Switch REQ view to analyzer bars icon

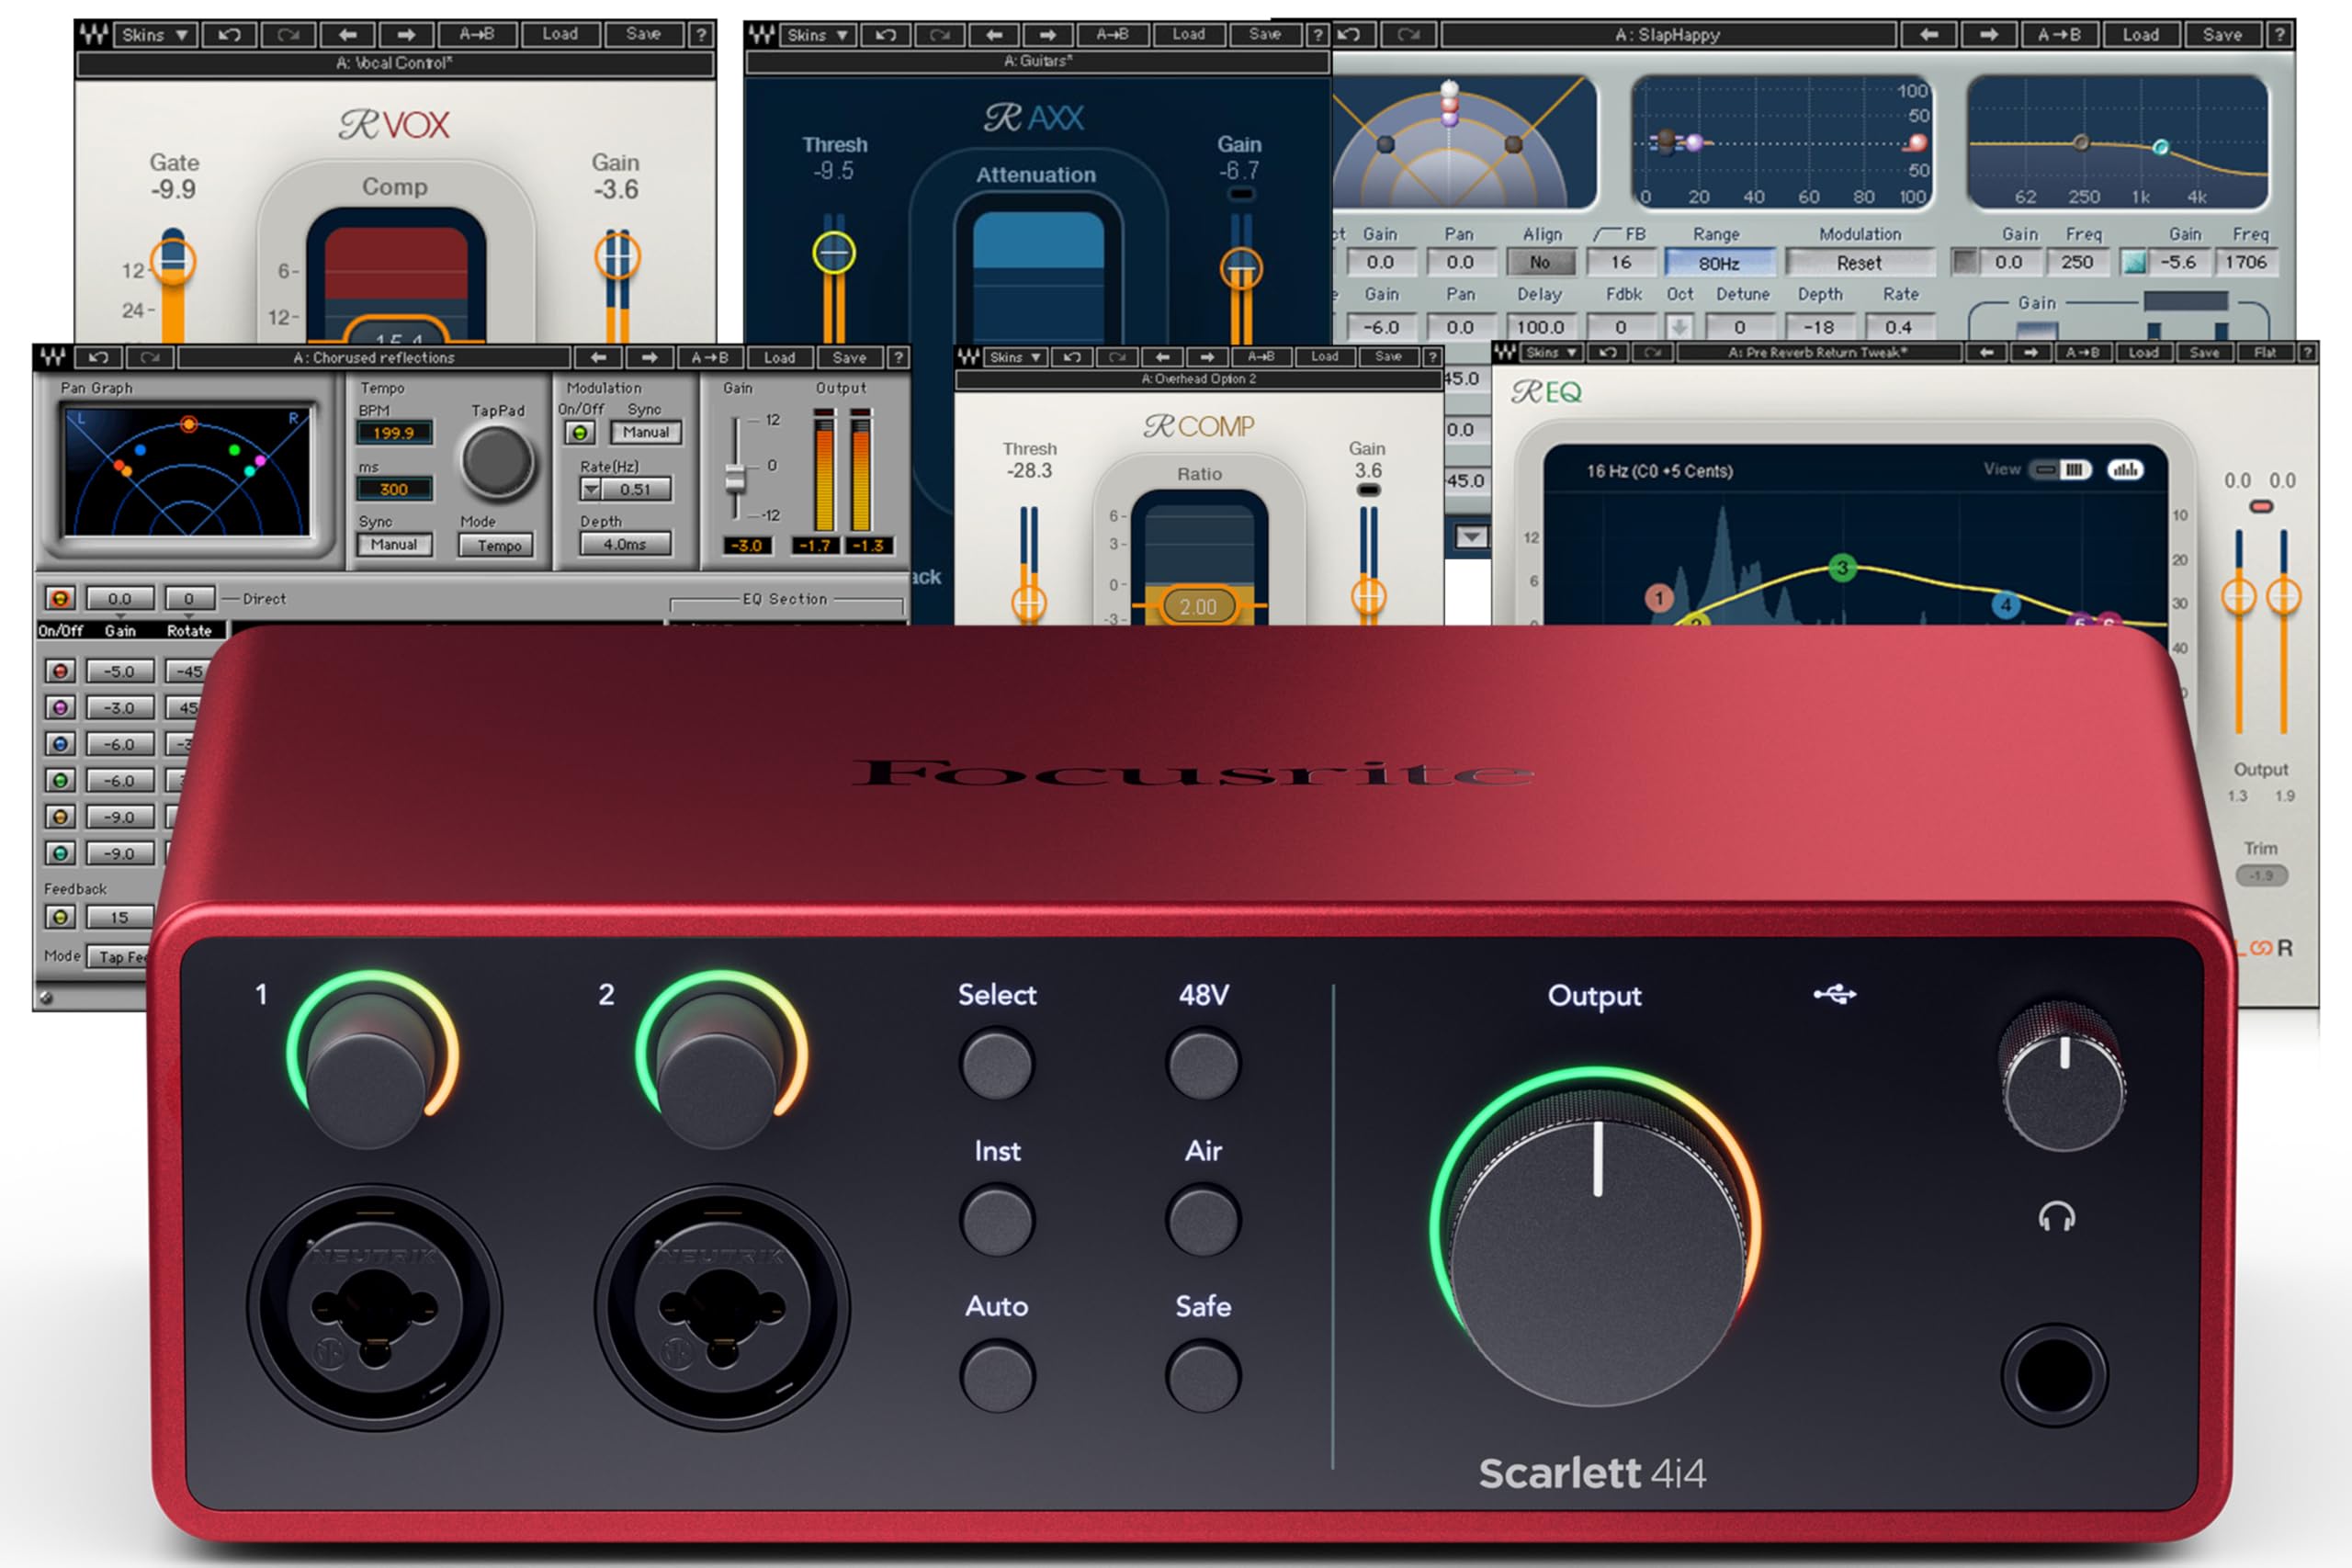pyautogui.click(x=2125, y=469)
